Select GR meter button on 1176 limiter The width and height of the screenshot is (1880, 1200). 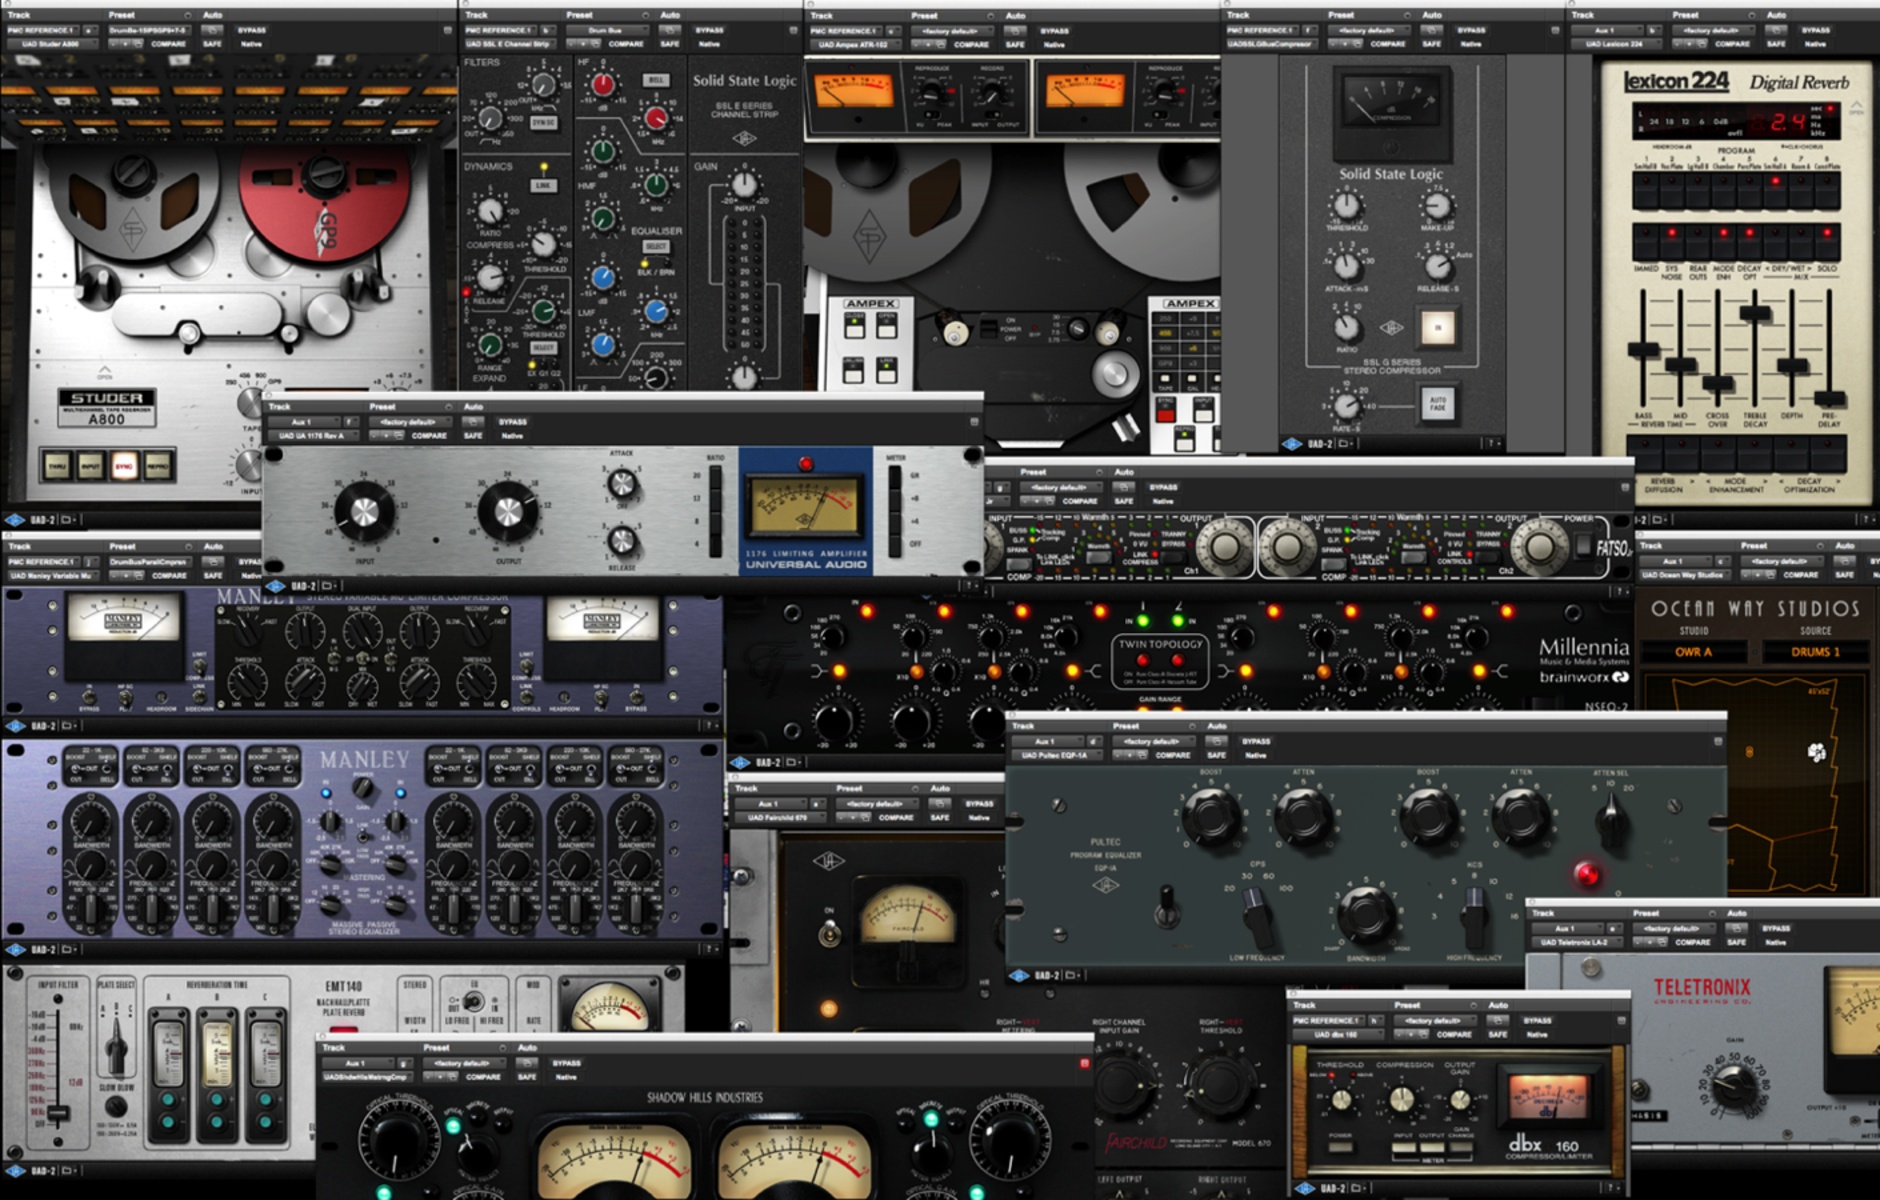pos(895,476)
